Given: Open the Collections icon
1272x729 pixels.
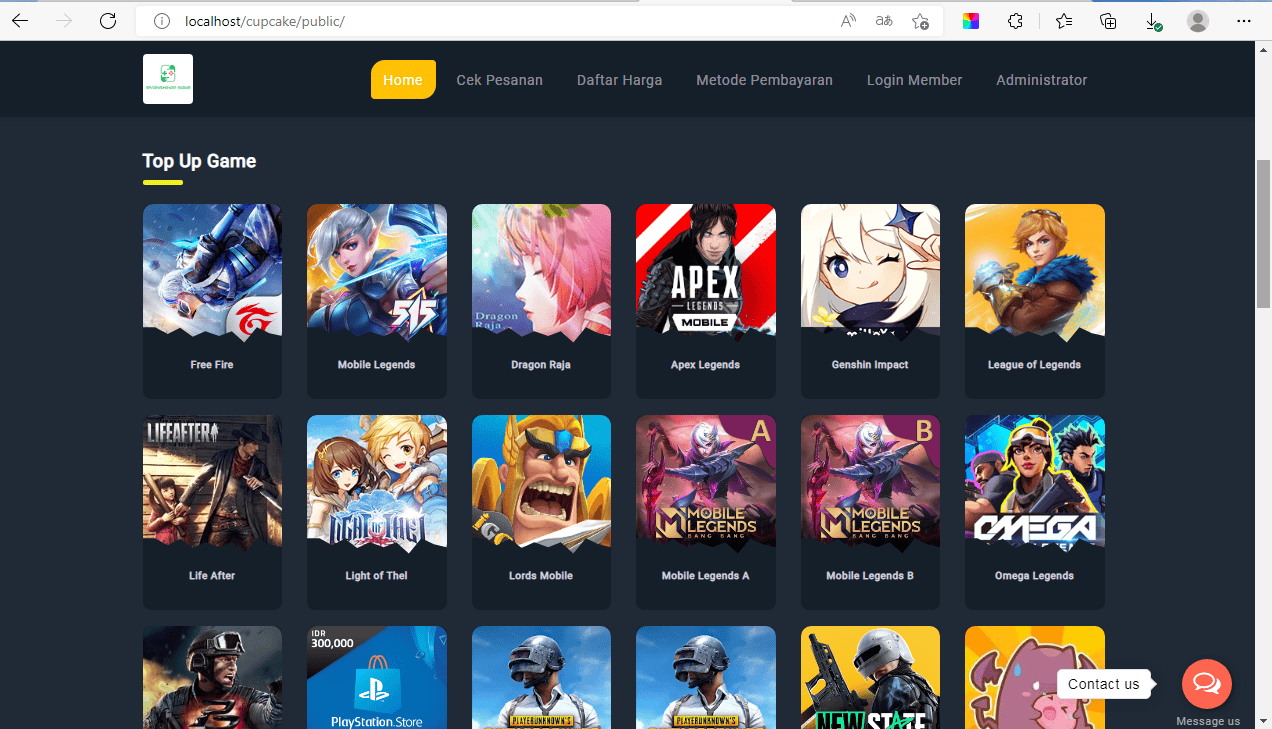Looking at the screenshot, I should (x=1108, y=21).
